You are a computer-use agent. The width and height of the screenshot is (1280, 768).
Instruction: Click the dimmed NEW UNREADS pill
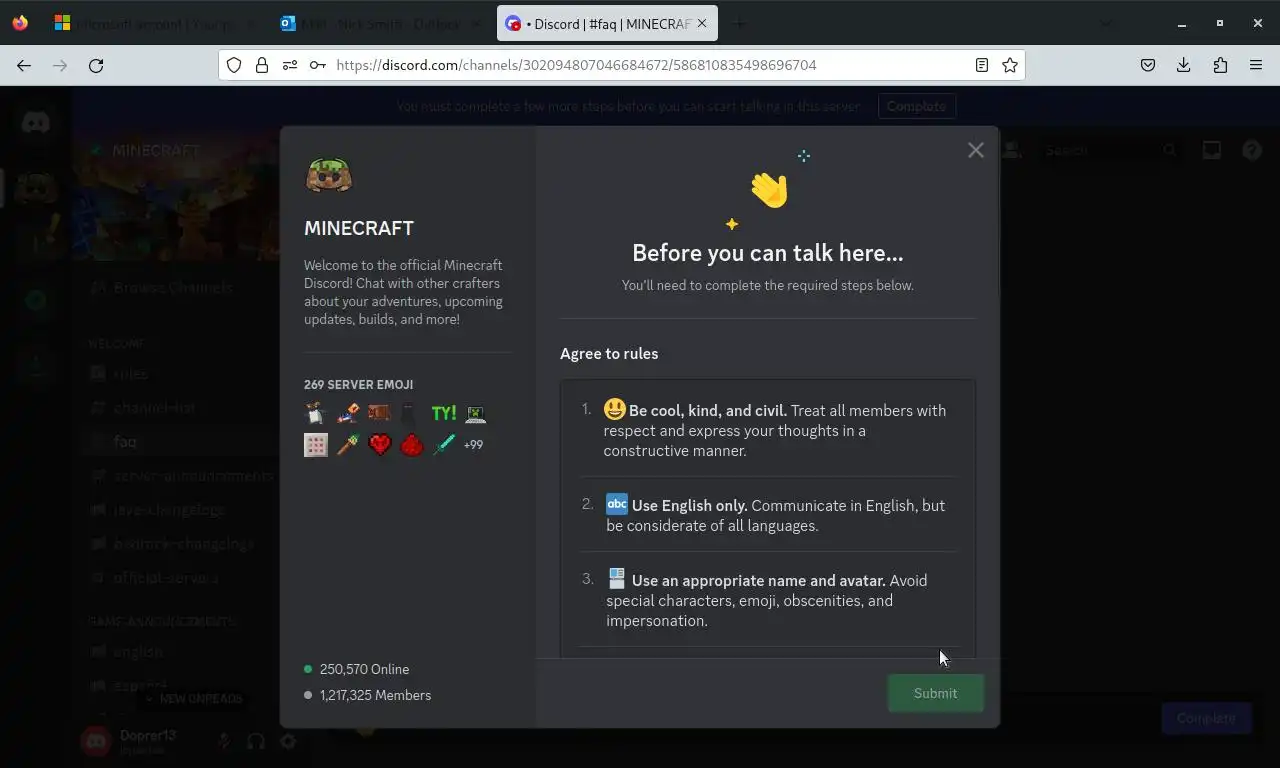click(193, 698)
